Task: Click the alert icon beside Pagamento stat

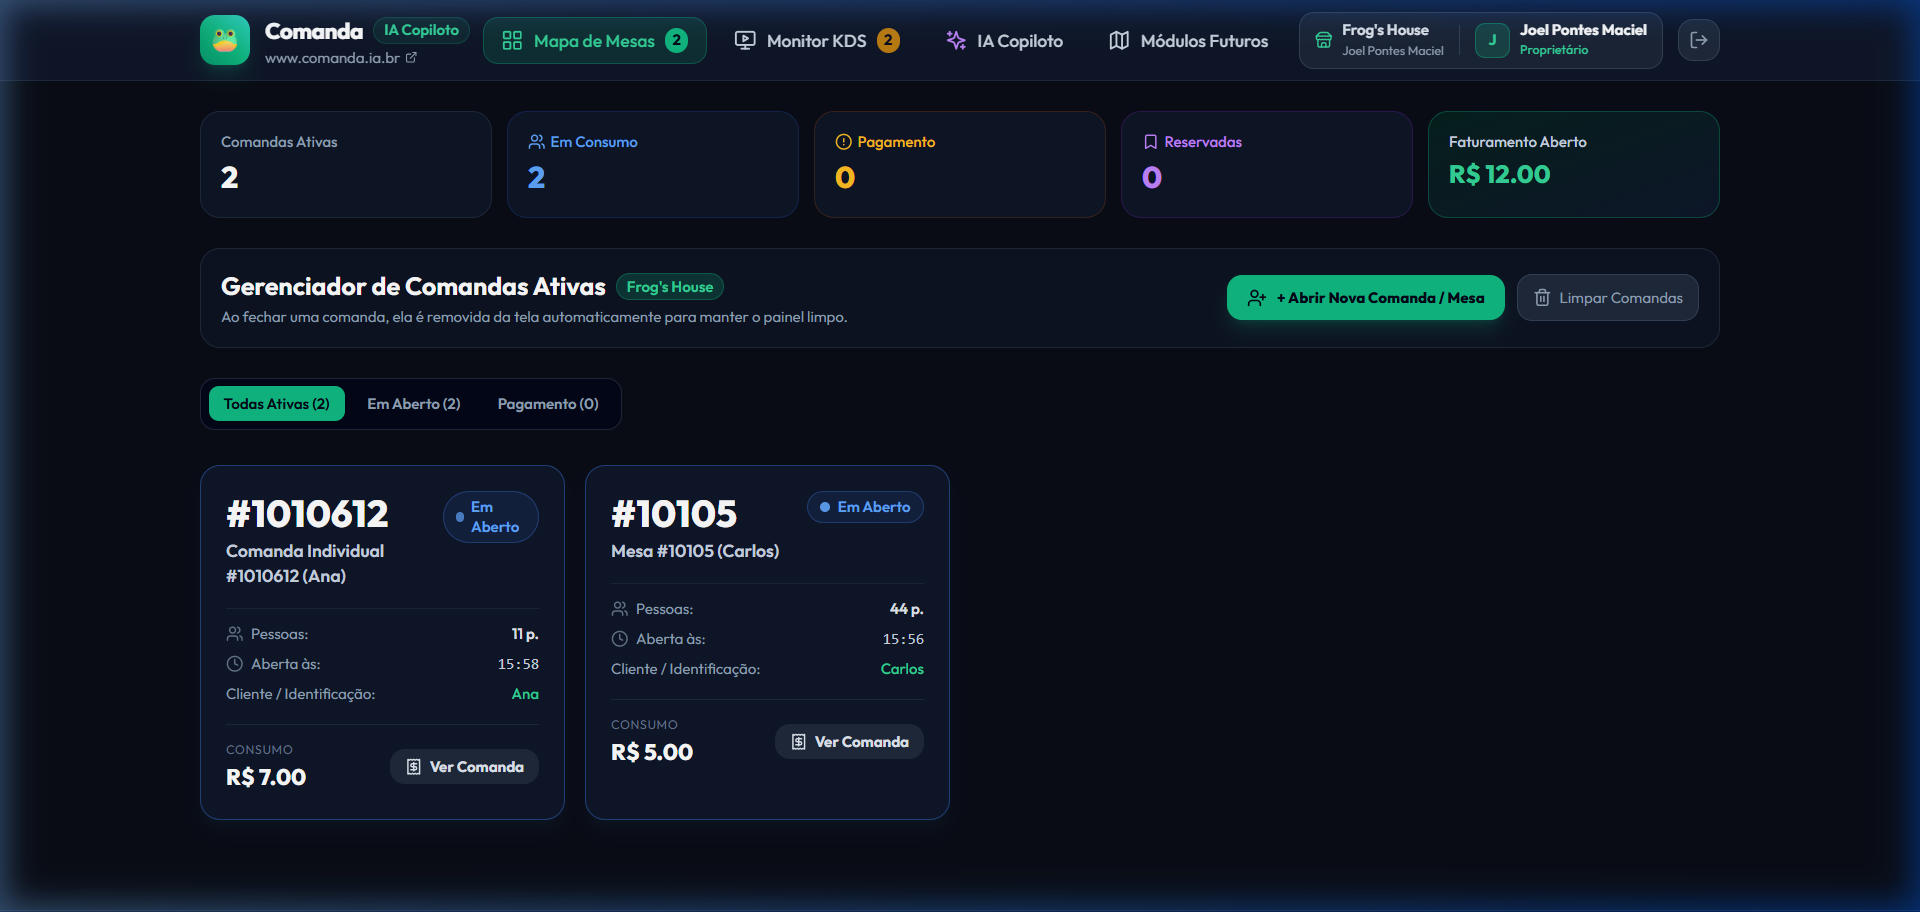Action: 843,142
